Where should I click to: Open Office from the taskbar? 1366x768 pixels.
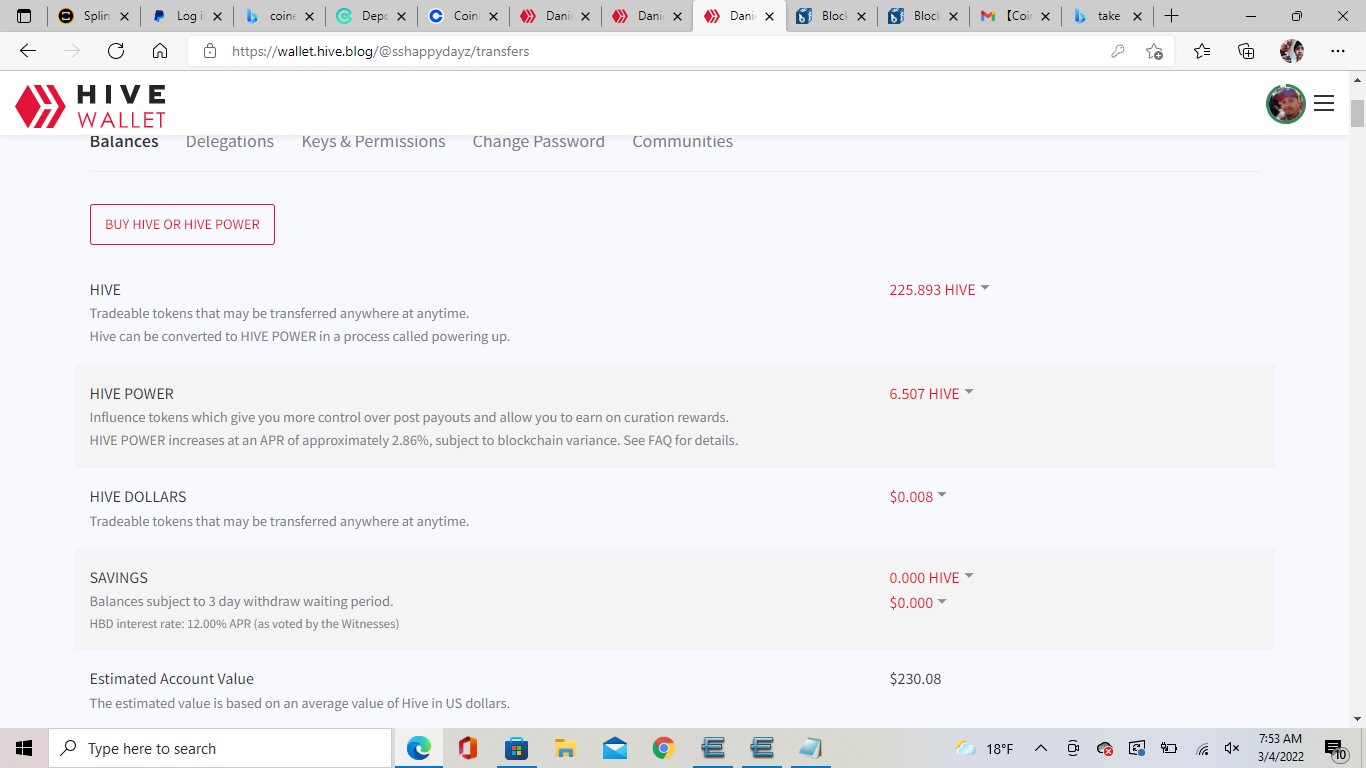(x=468, y=748)
